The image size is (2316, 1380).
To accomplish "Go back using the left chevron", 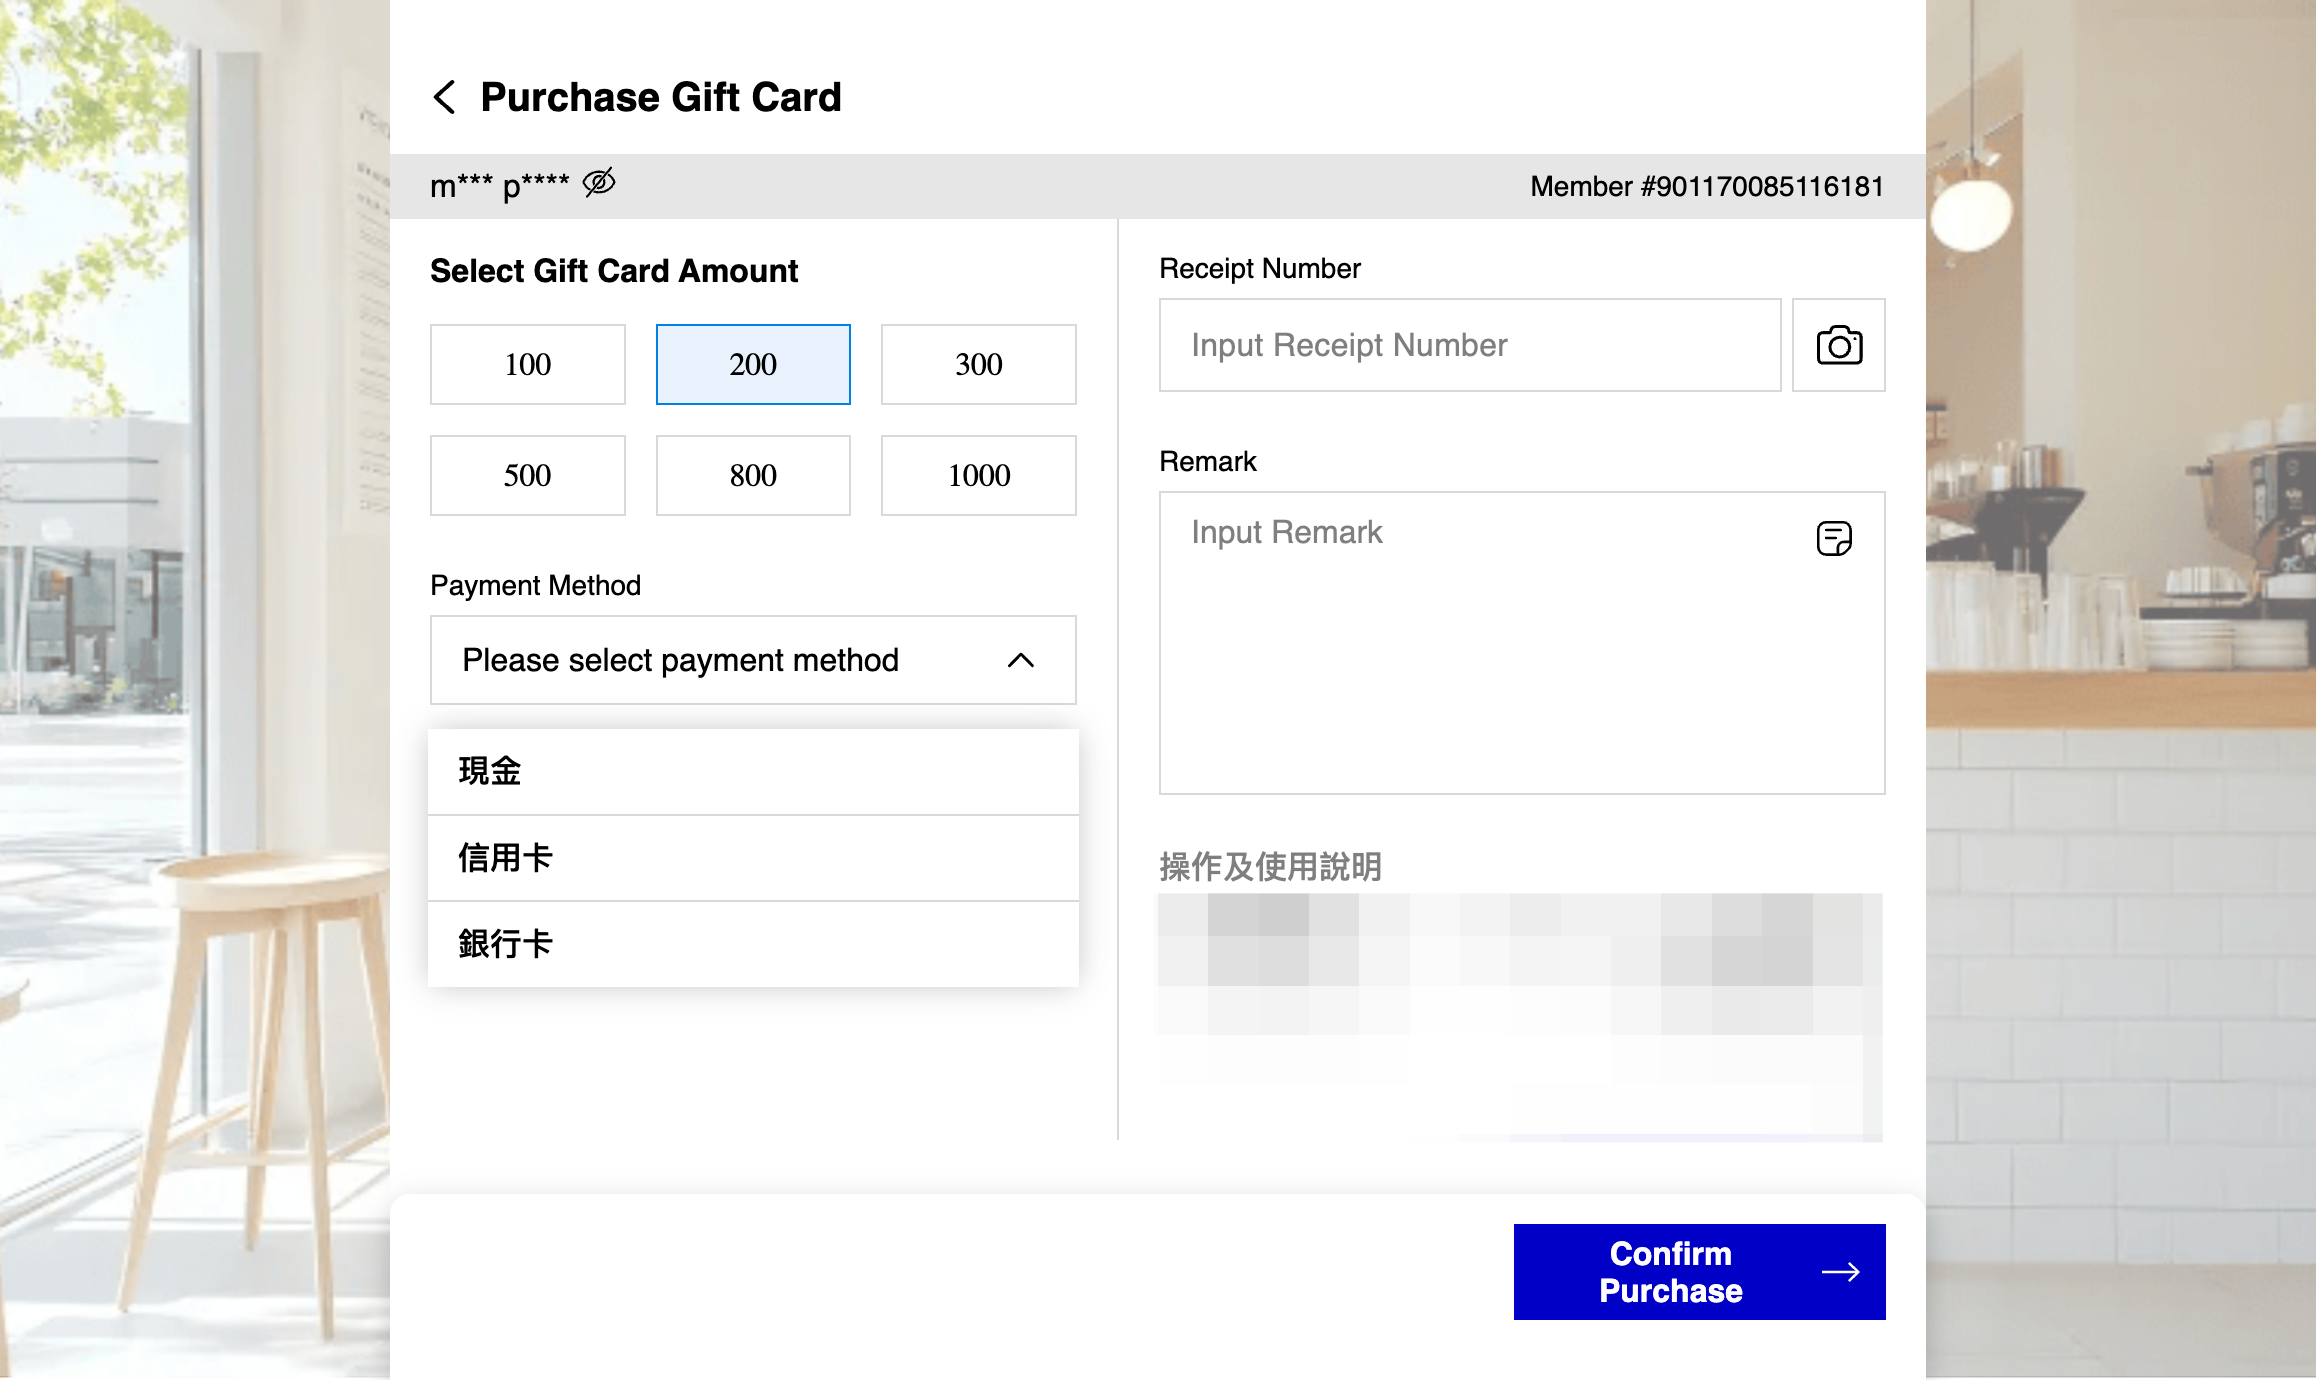I will [x=445, y=98].
